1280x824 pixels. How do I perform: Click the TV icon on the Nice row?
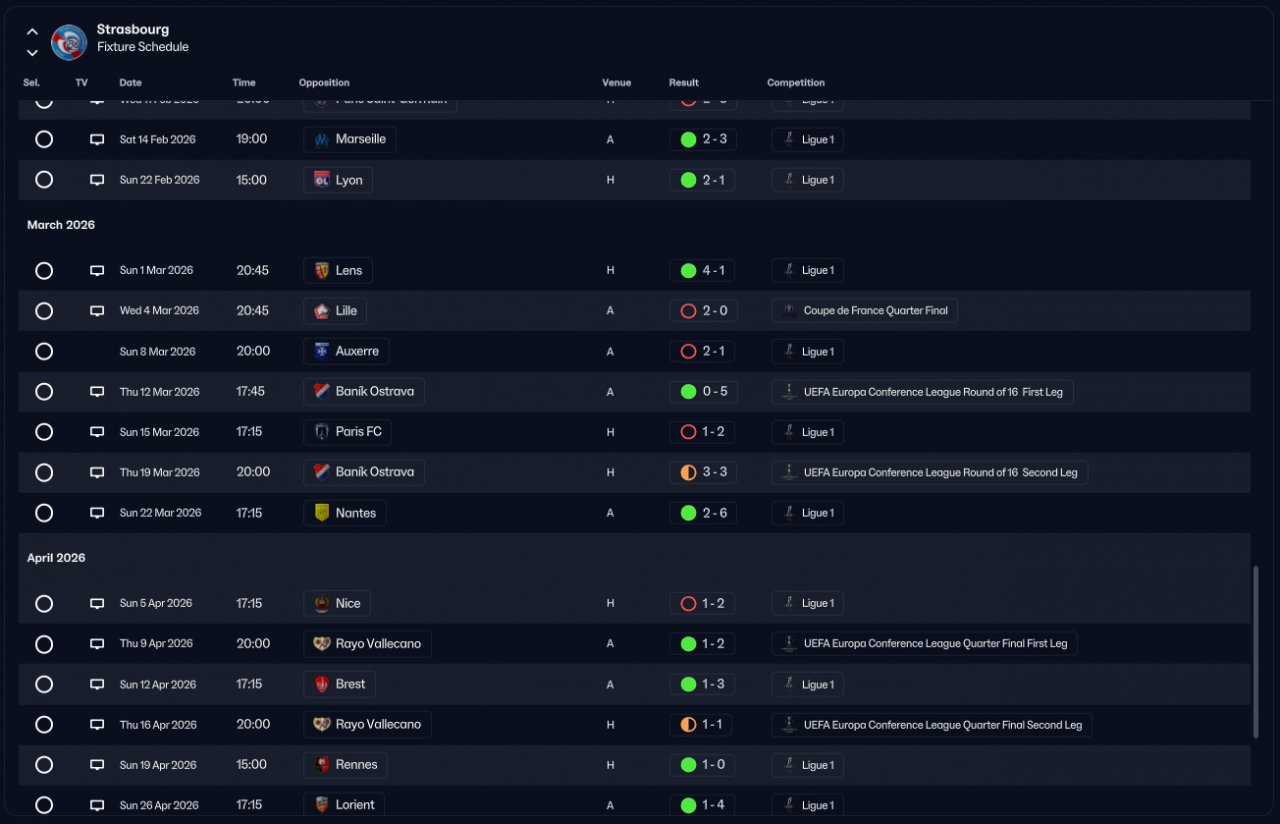[x=97, y=603]
